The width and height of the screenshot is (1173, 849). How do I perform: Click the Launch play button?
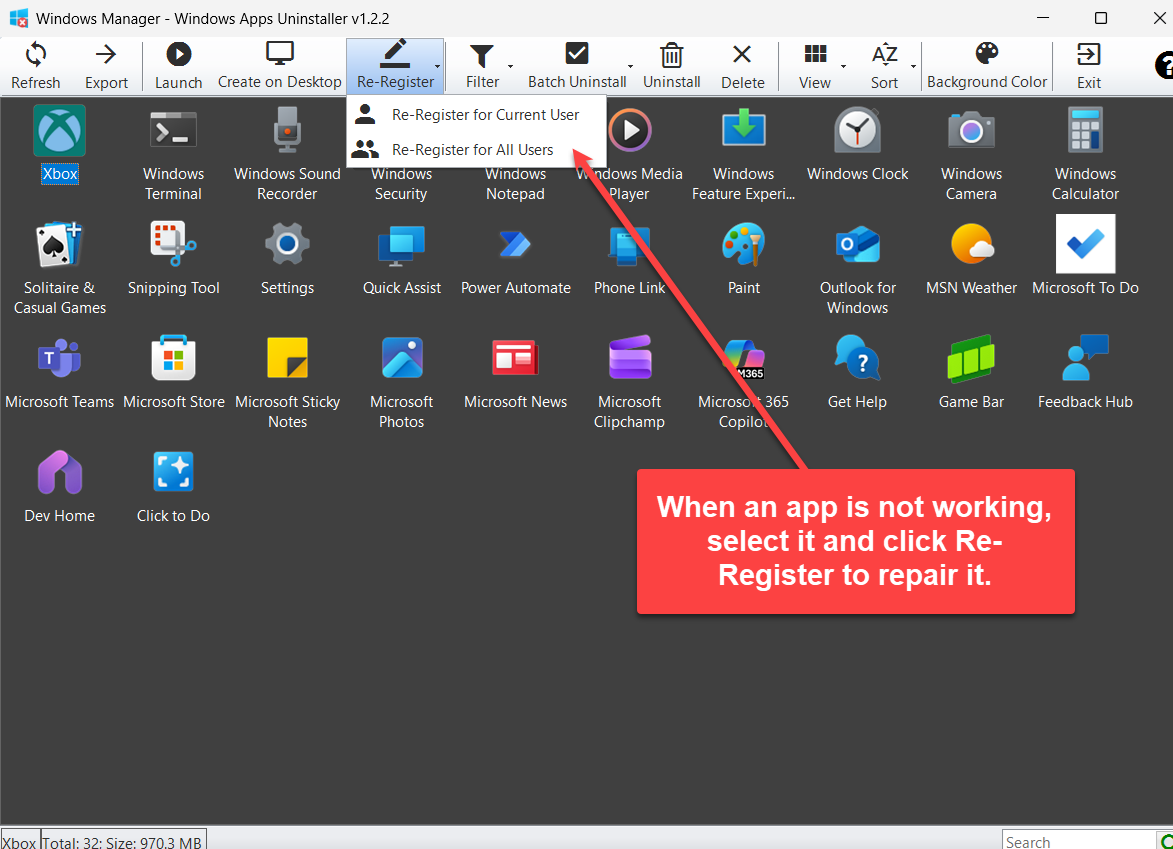178,66
